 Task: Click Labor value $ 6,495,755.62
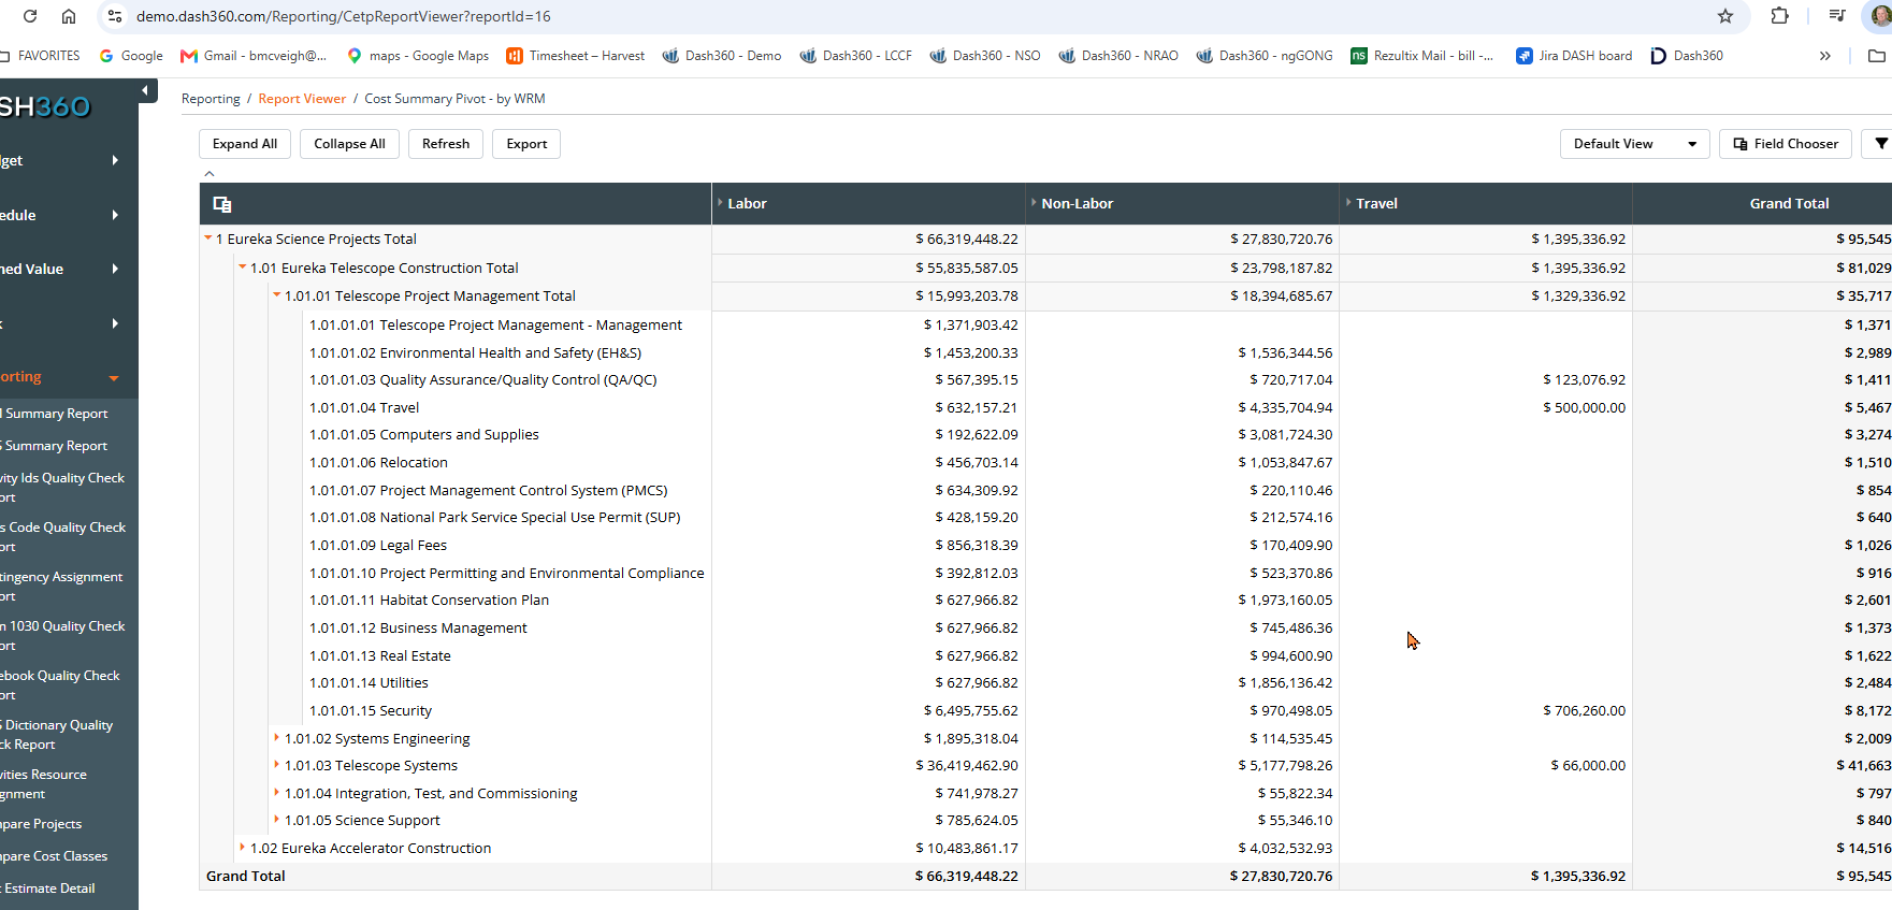coord(971,711)
